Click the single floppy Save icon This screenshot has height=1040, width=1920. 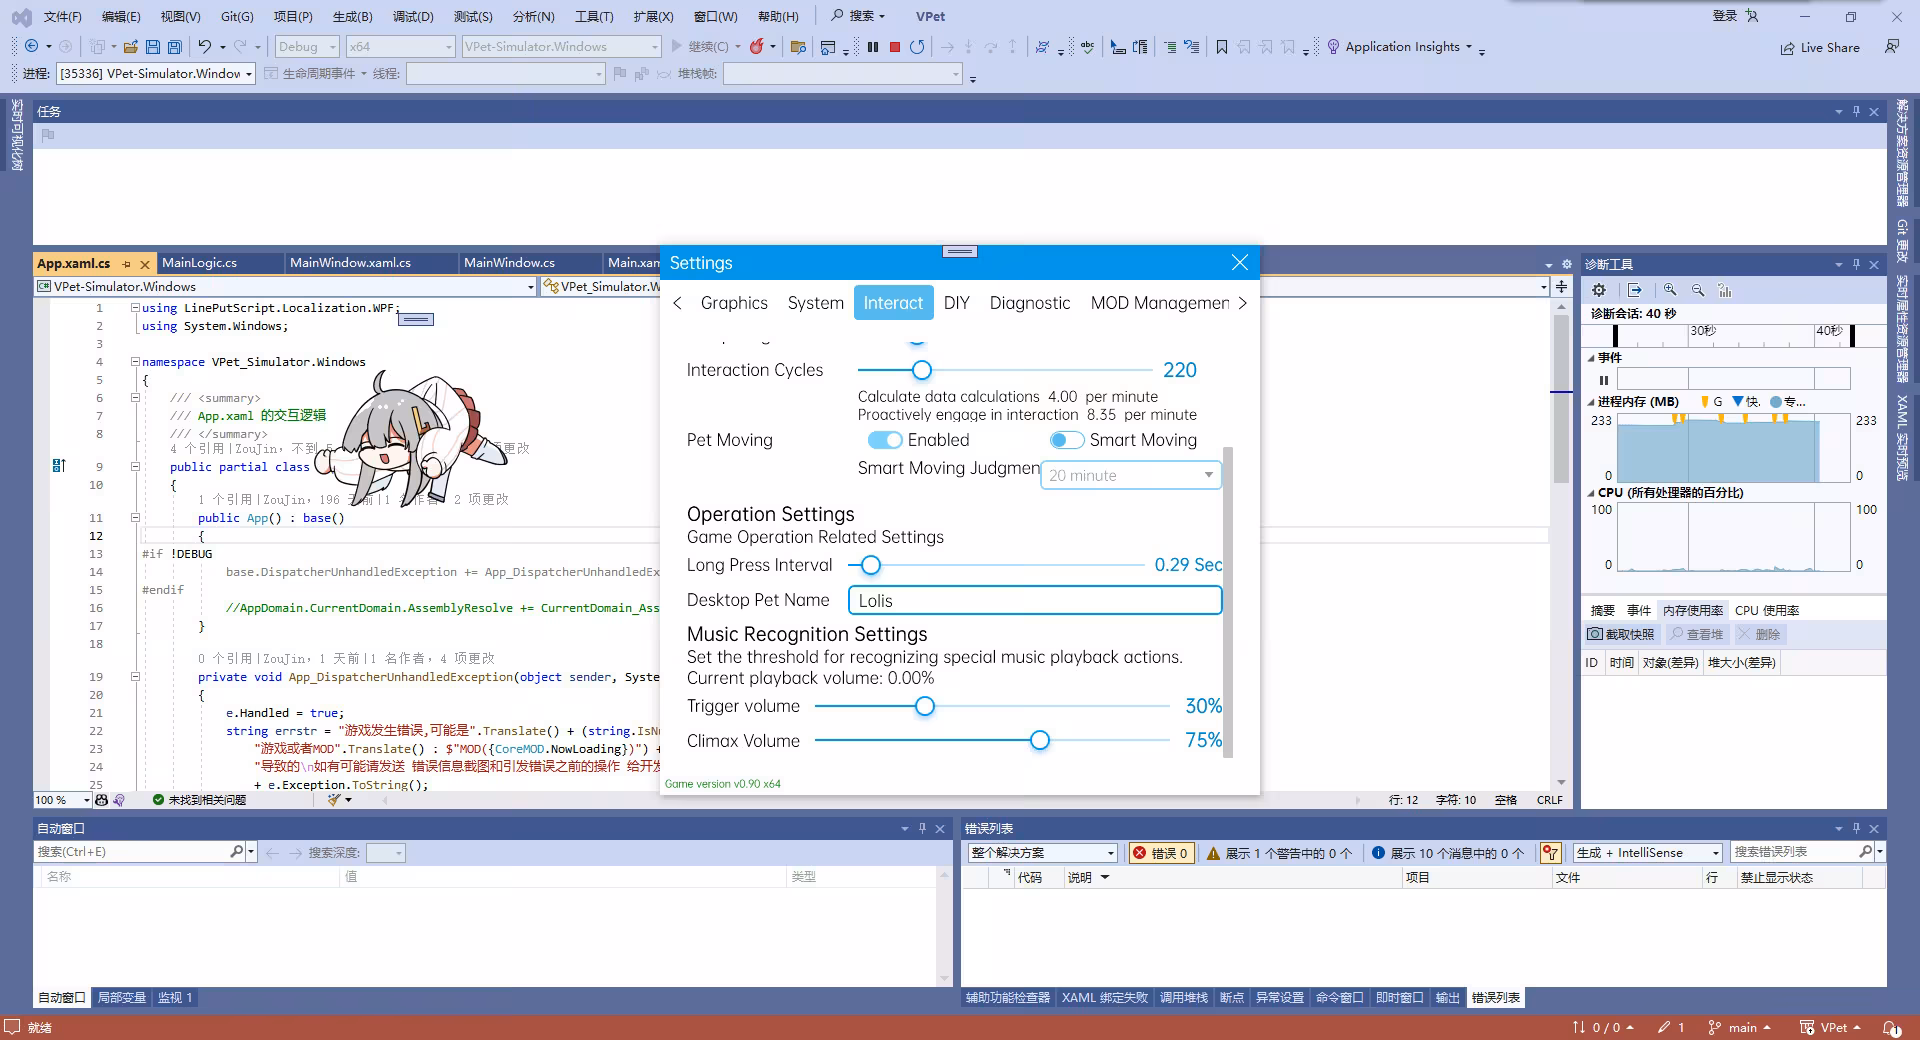[153, 46]
